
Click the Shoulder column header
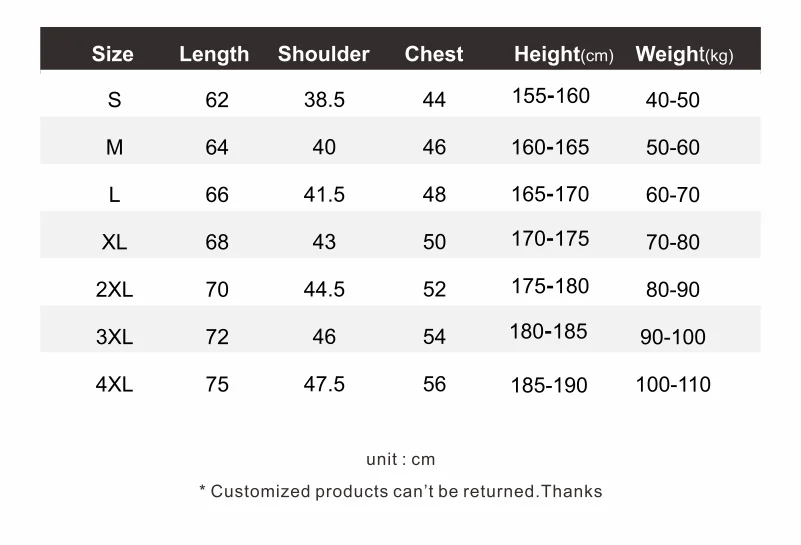(x=323, y=54)
